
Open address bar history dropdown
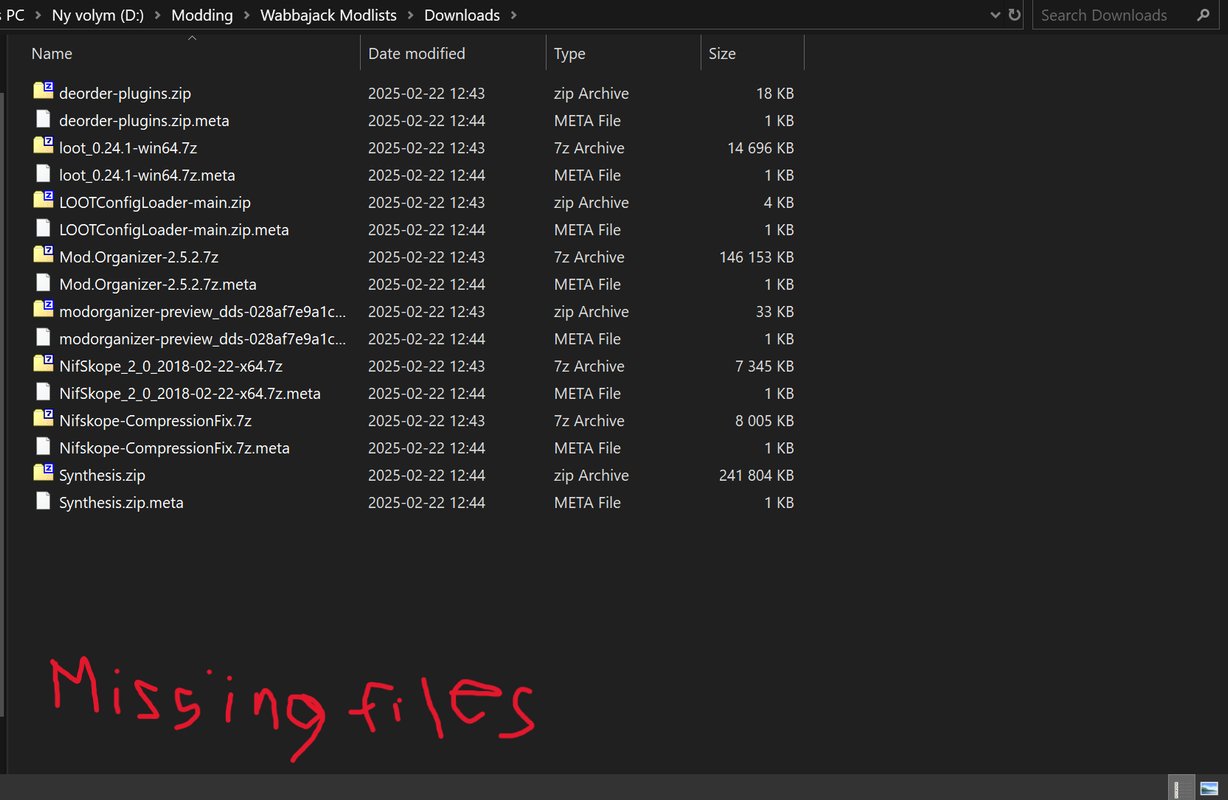click(995, 15)
